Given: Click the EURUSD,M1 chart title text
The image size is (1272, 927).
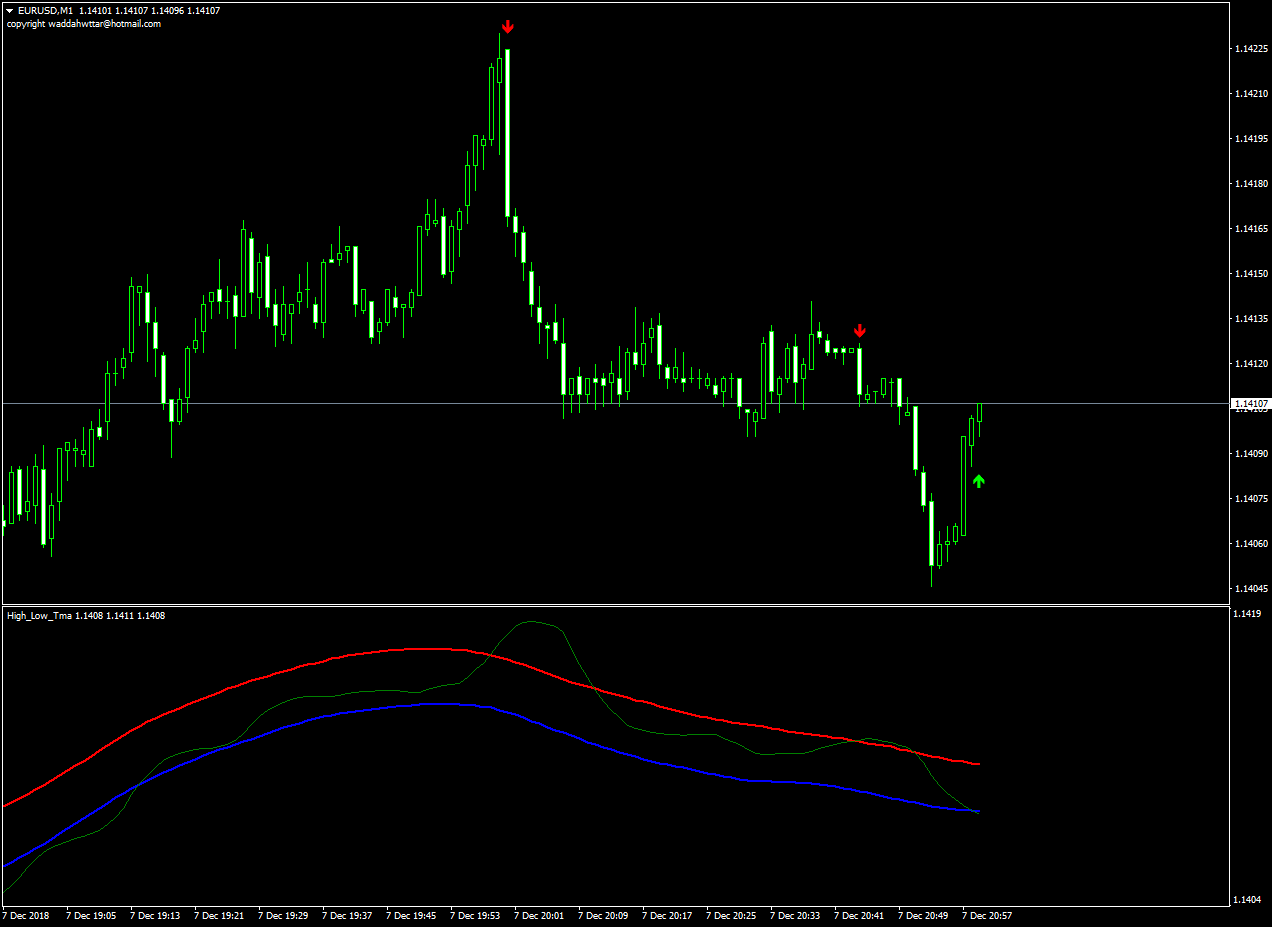Looking at the screenshot, I should (45, 11).
